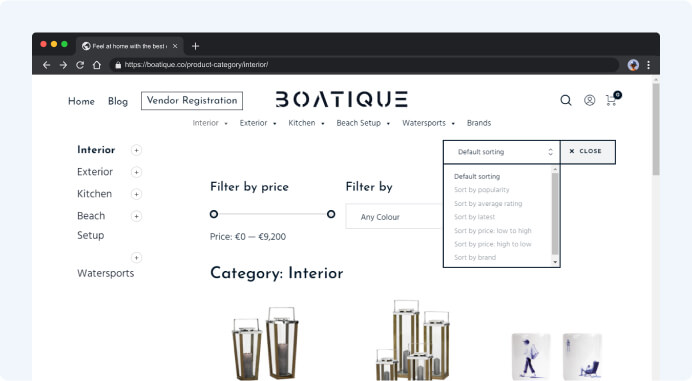Click the price range slider track
Viewport: 692px width, 381px height.
click(272, 214)
